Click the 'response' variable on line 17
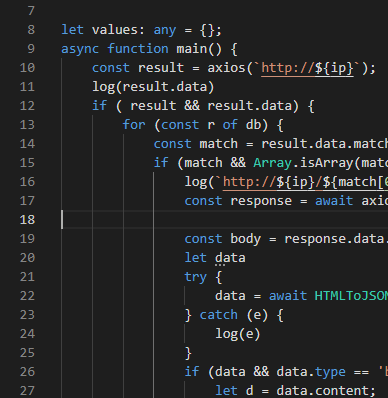The image size is (388, 398). point(261,201)
